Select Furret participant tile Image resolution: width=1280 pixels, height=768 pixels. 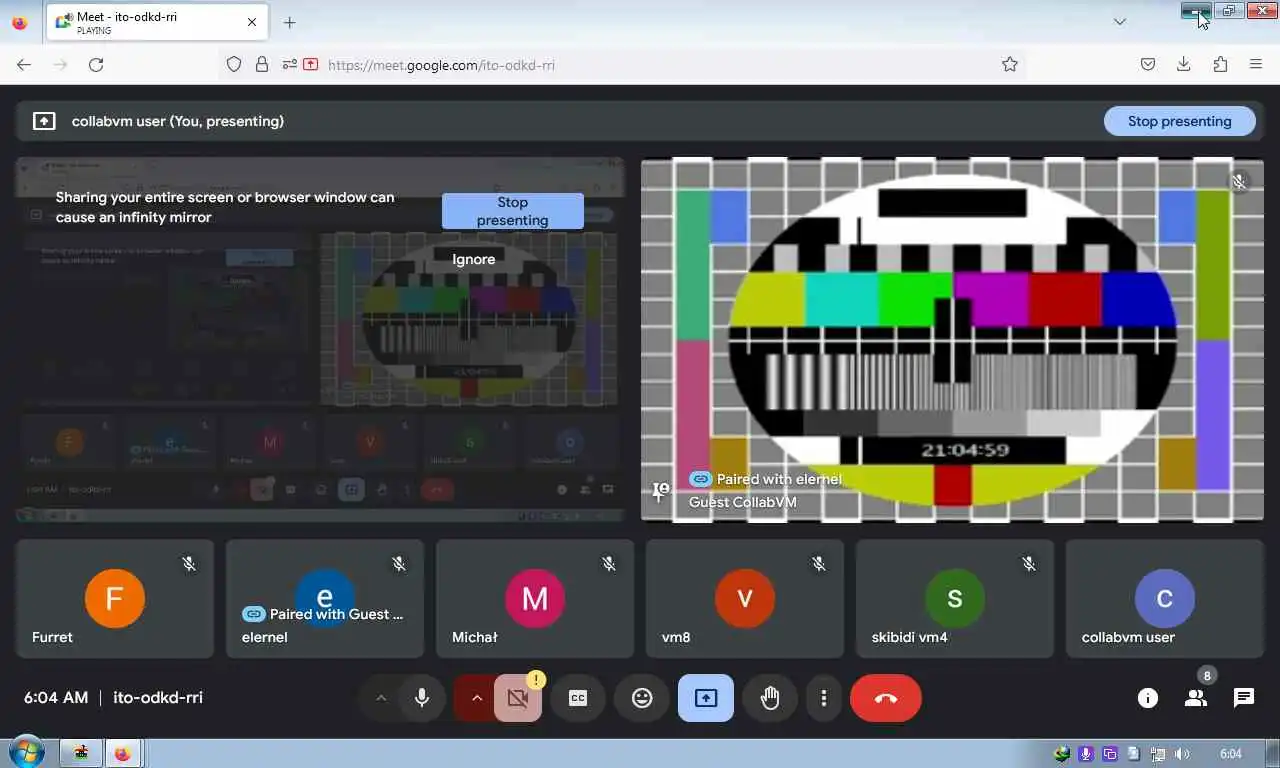click(115, 598)
